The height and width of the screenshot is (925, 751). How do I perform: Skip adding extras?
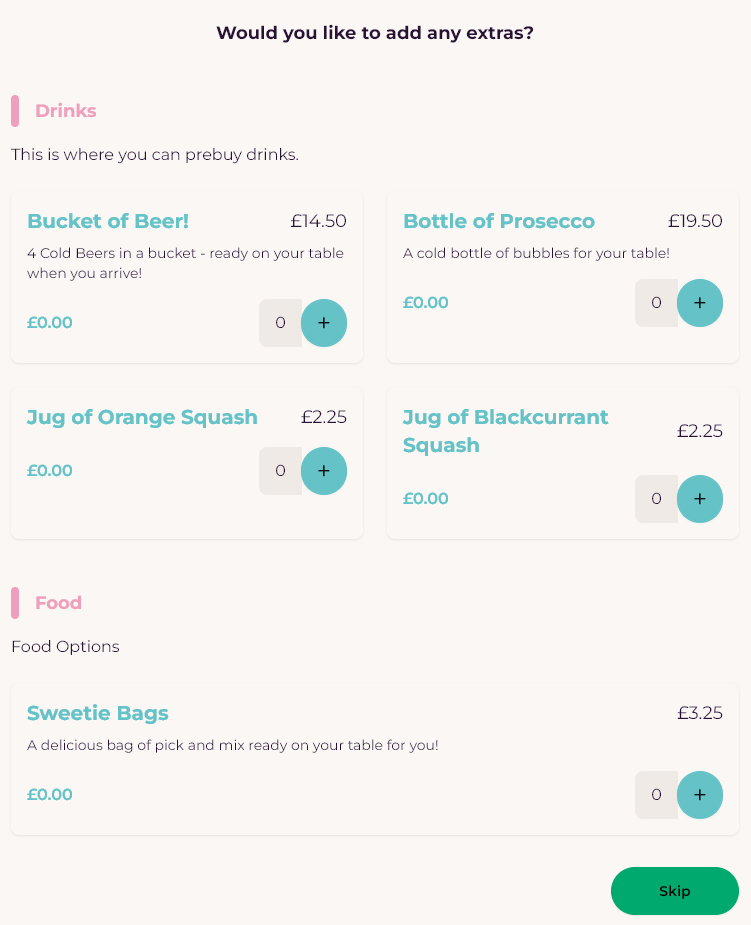coord(674,891)
